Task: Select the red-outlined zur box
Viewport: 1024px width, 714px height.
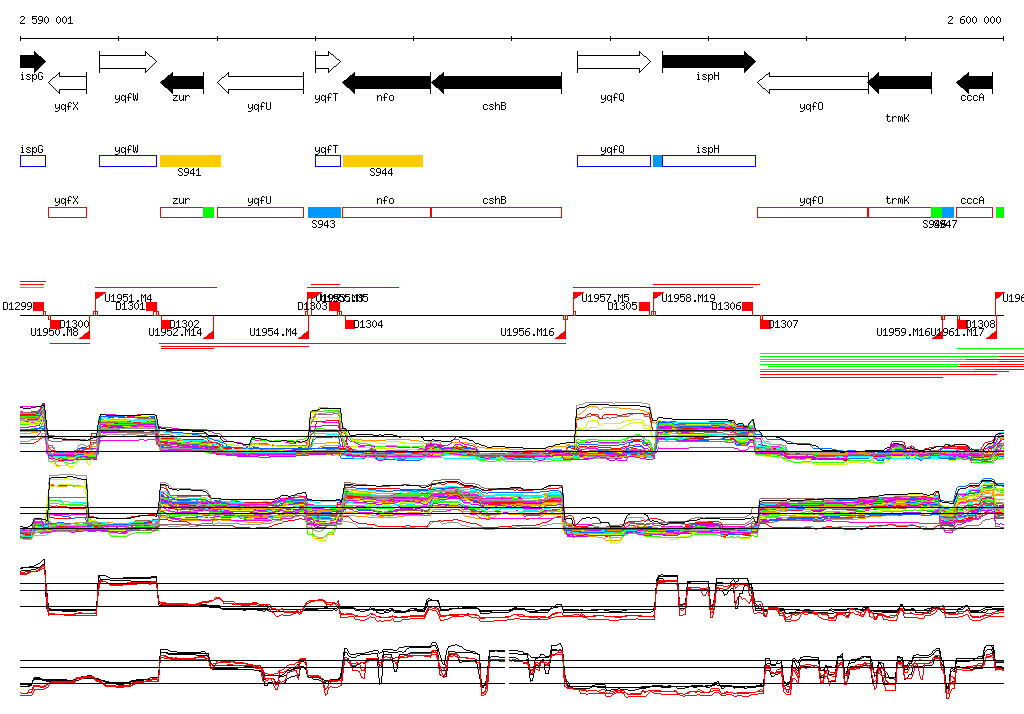Action: tap(182, 212)
